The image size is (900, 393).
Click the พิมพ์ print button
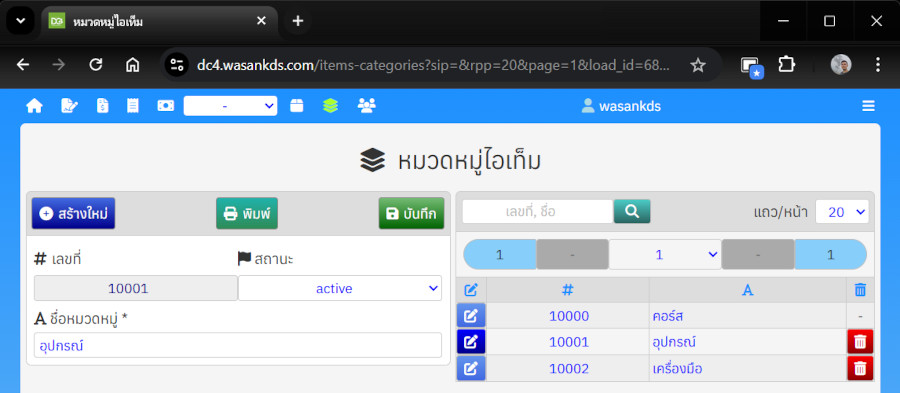tap(247, 213)
